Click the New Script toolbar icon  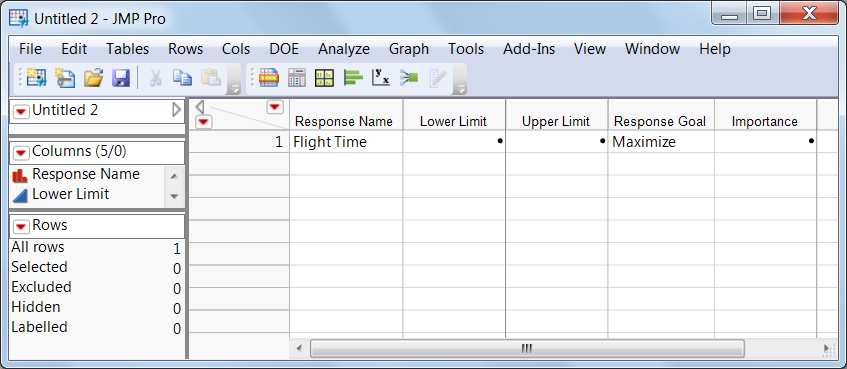click(x=65, y=79)
